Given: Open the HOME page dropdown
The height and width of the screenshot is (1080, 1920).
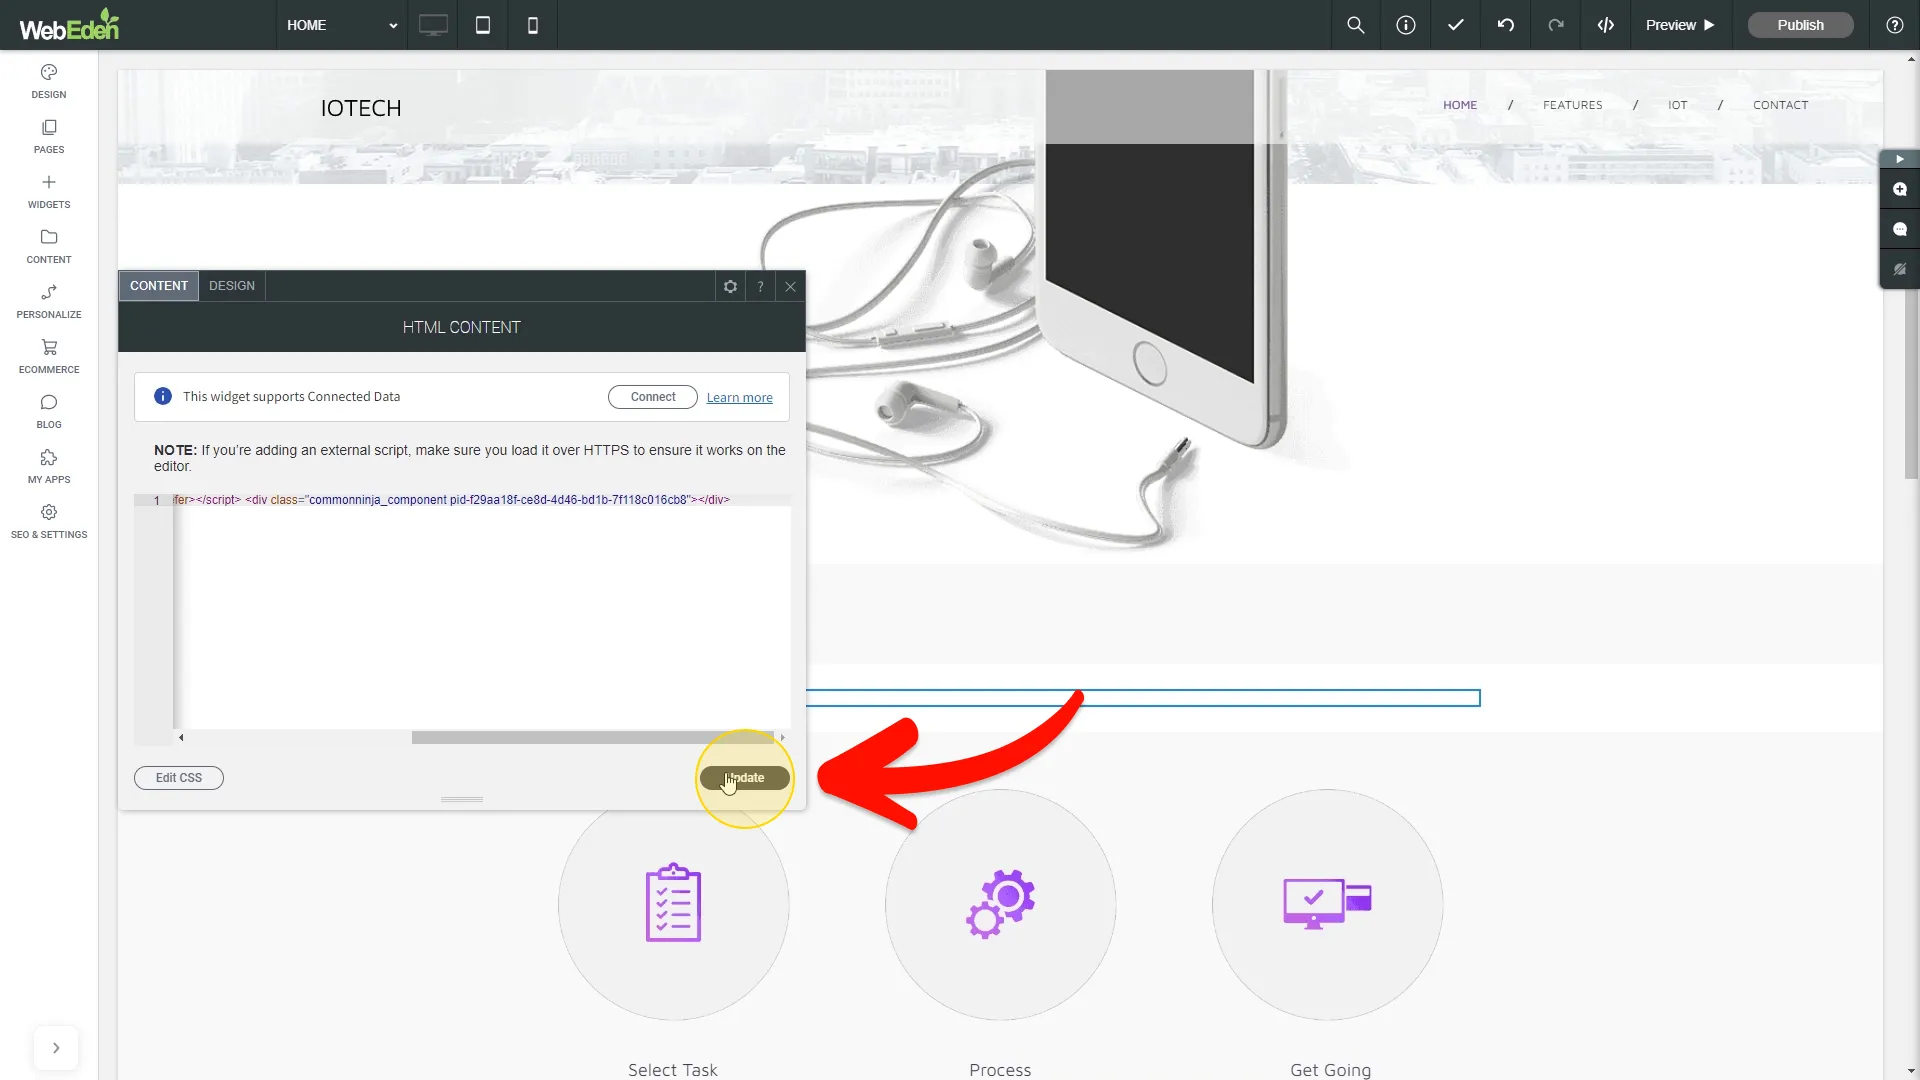Looking at the screenshot, I should [341, 25].
